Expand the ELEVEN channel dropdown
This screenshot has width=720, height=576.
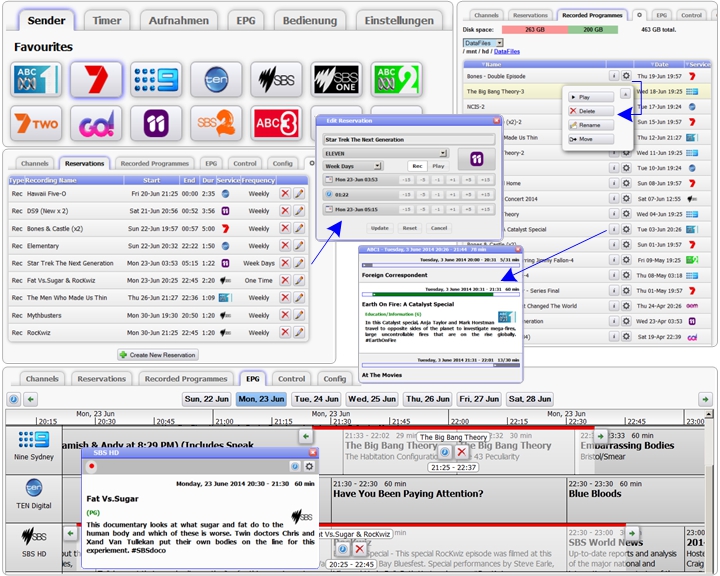[442, 153]
